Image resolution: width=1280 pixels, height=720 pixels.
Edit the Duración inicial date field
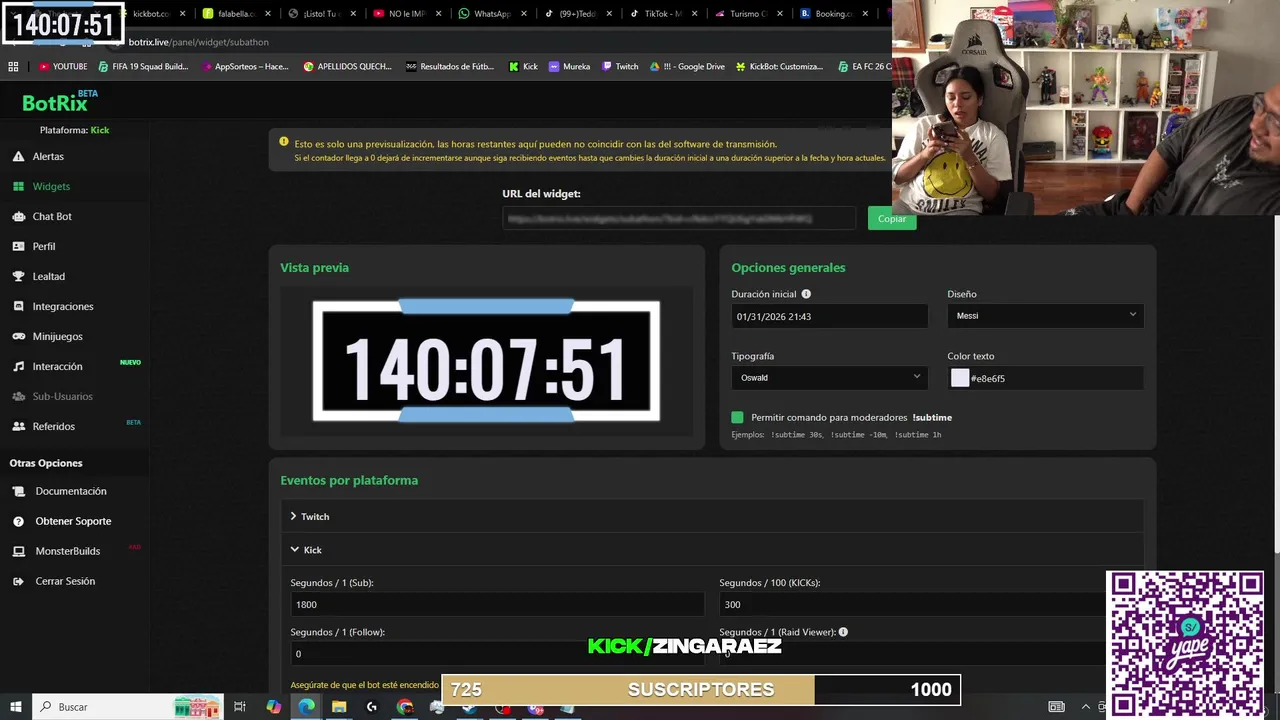[x=829, y=316]
